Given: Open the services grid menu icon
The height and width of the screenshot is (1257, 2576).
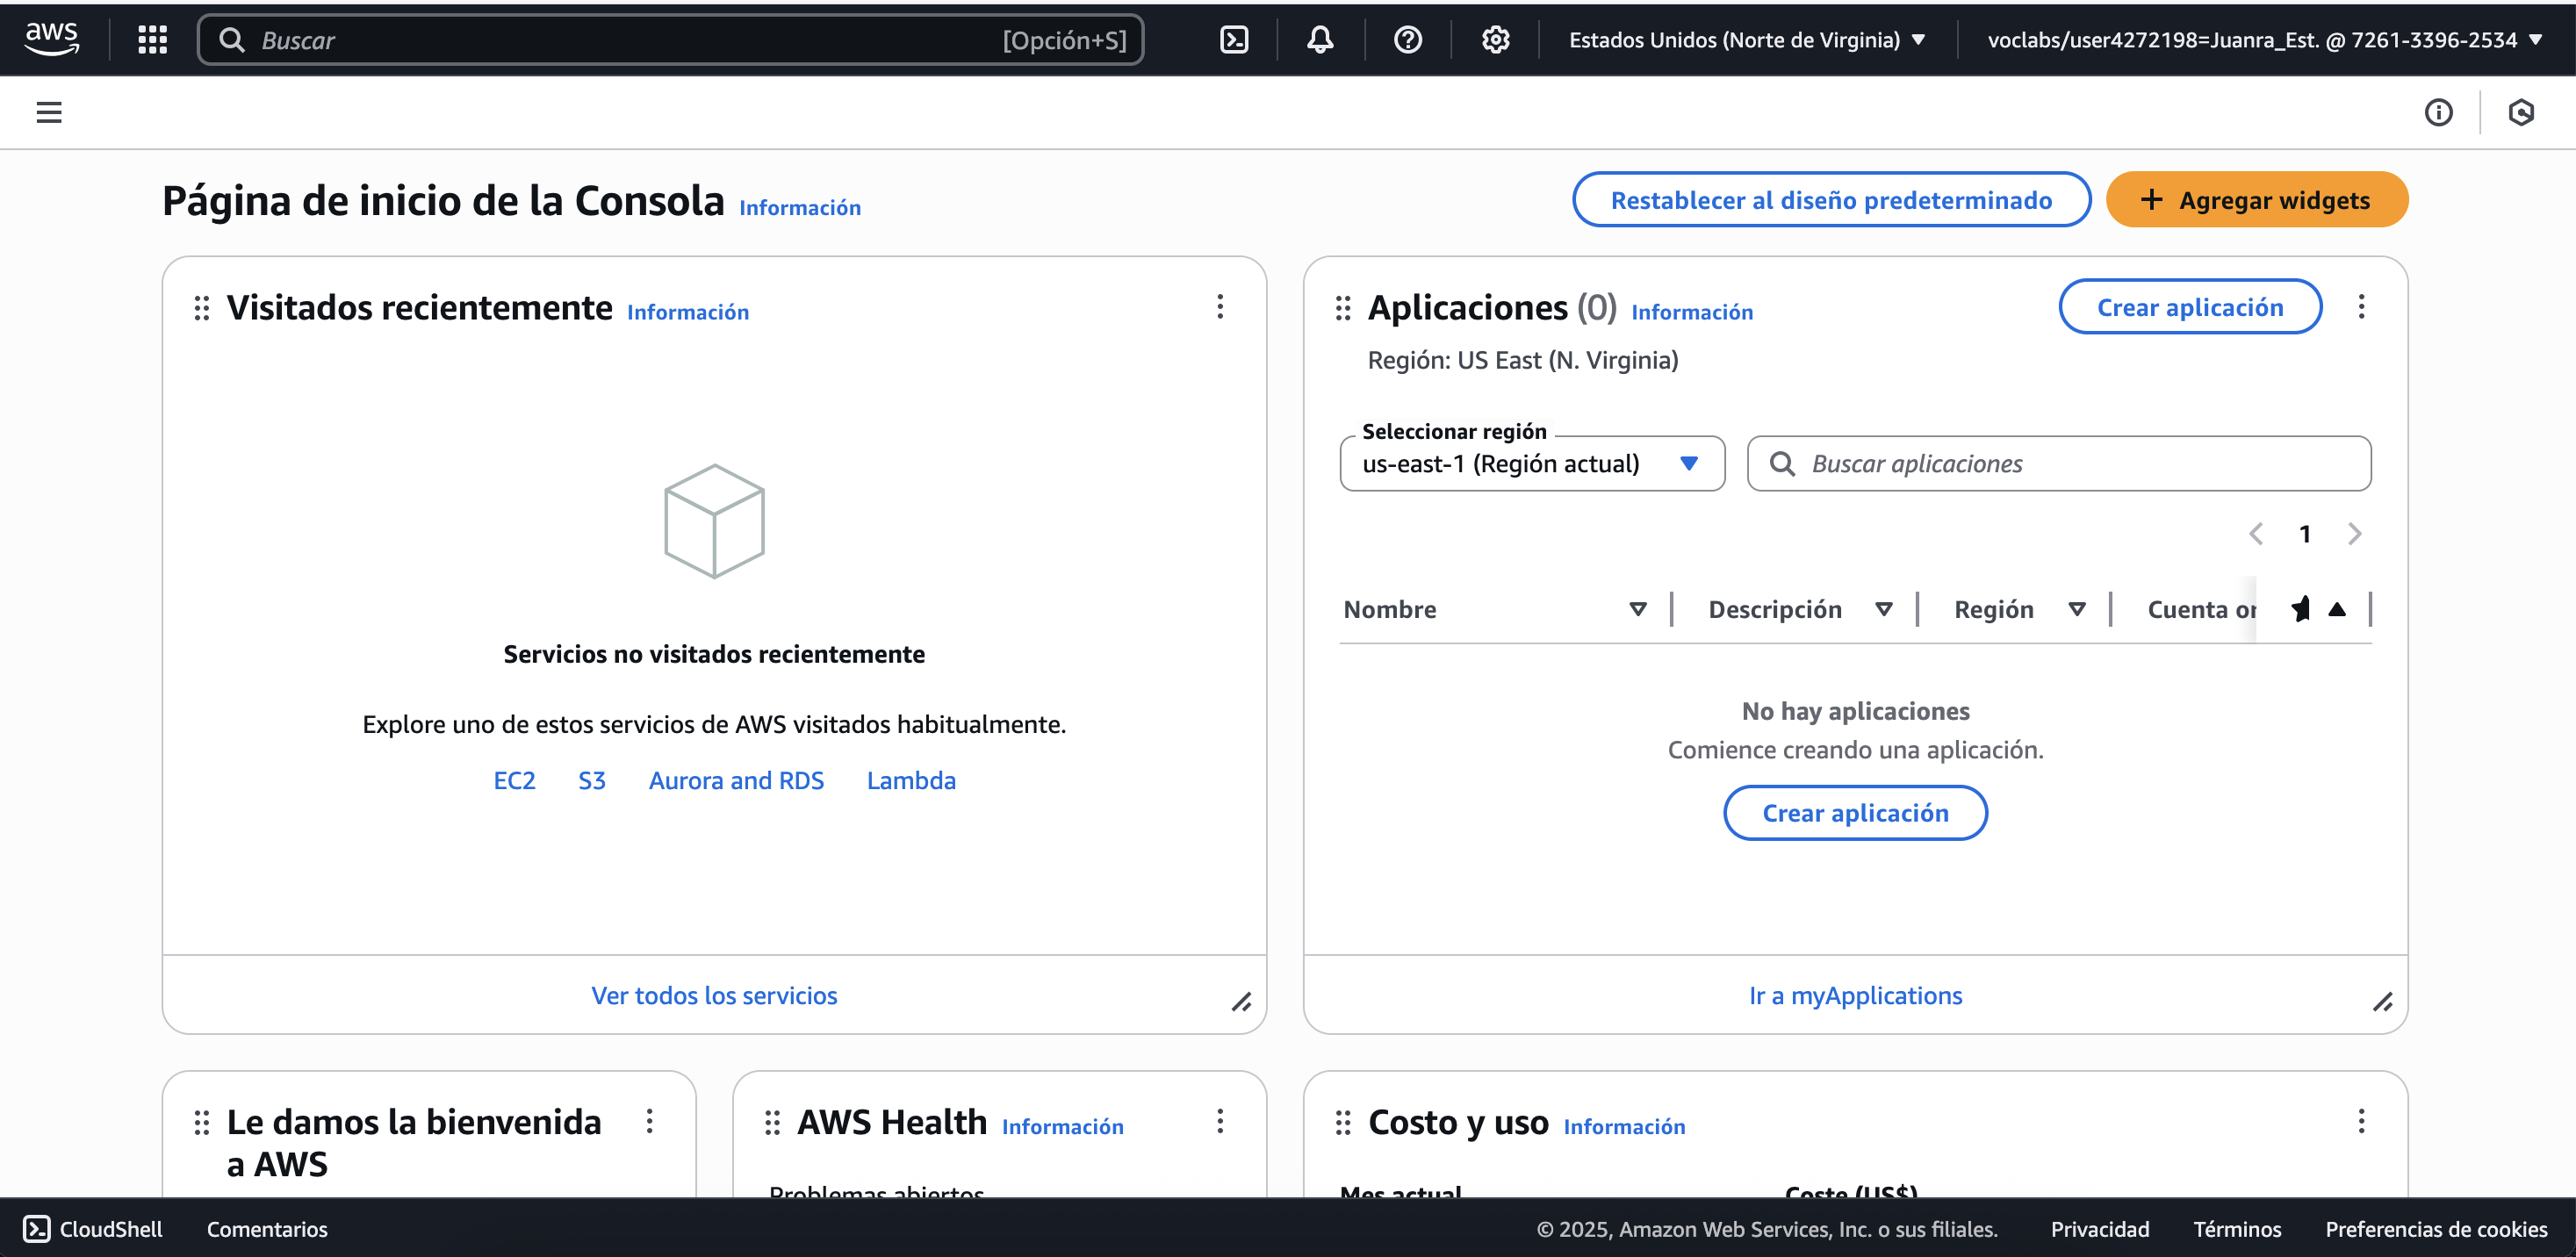Looking at the screenshot, I should coord(152,40).
